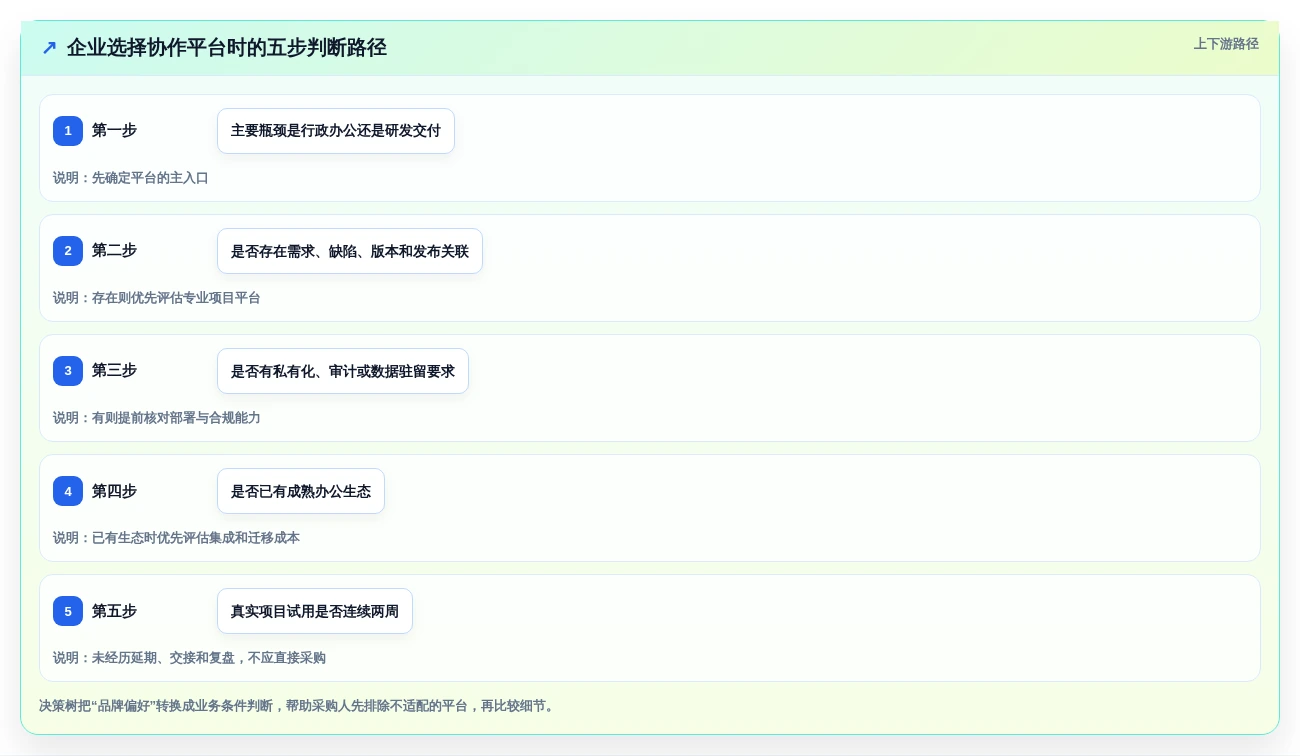
Task: Select the 是否有私有化、审计或数据驻留要求 box
Action: pos(343,371)
